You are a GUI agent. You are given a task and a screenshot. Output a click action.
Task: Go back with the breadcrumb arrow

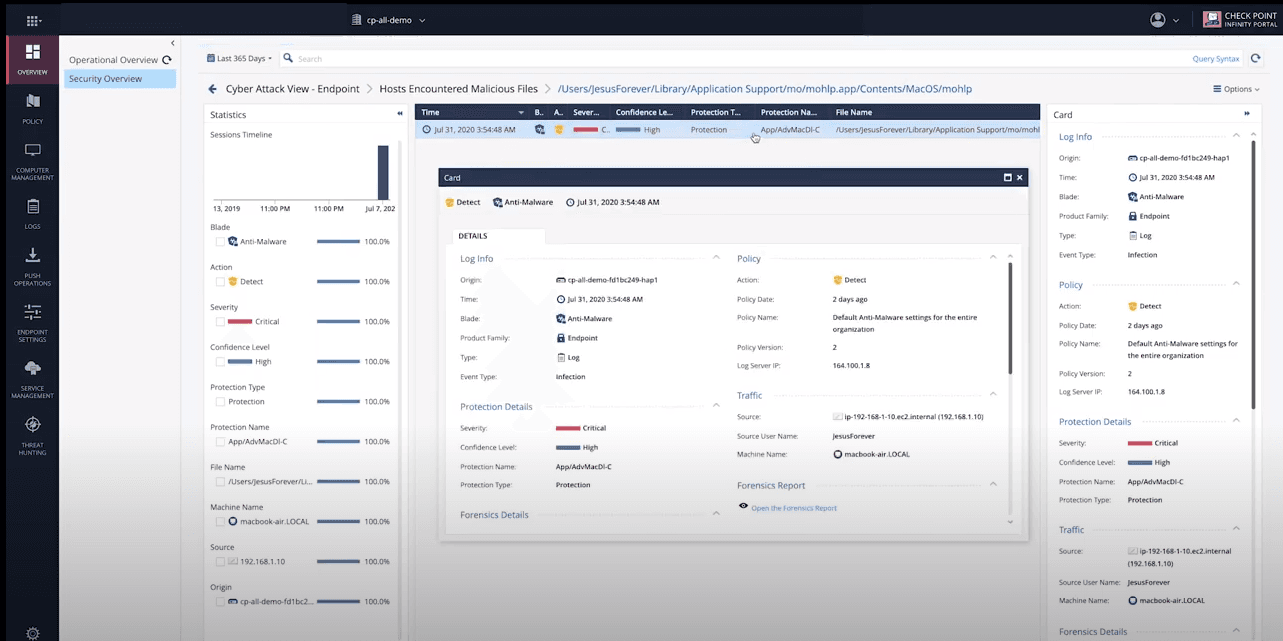pos(212,89)
